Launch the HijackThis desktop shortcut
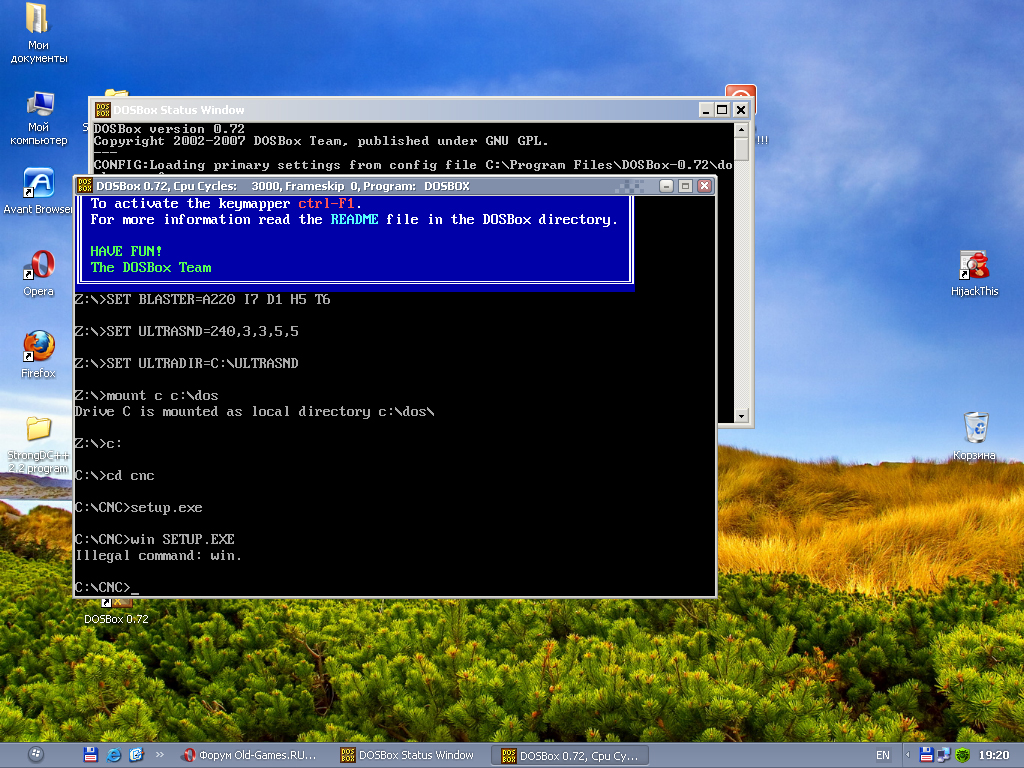 pyautogui.click(x=974, y=273)
